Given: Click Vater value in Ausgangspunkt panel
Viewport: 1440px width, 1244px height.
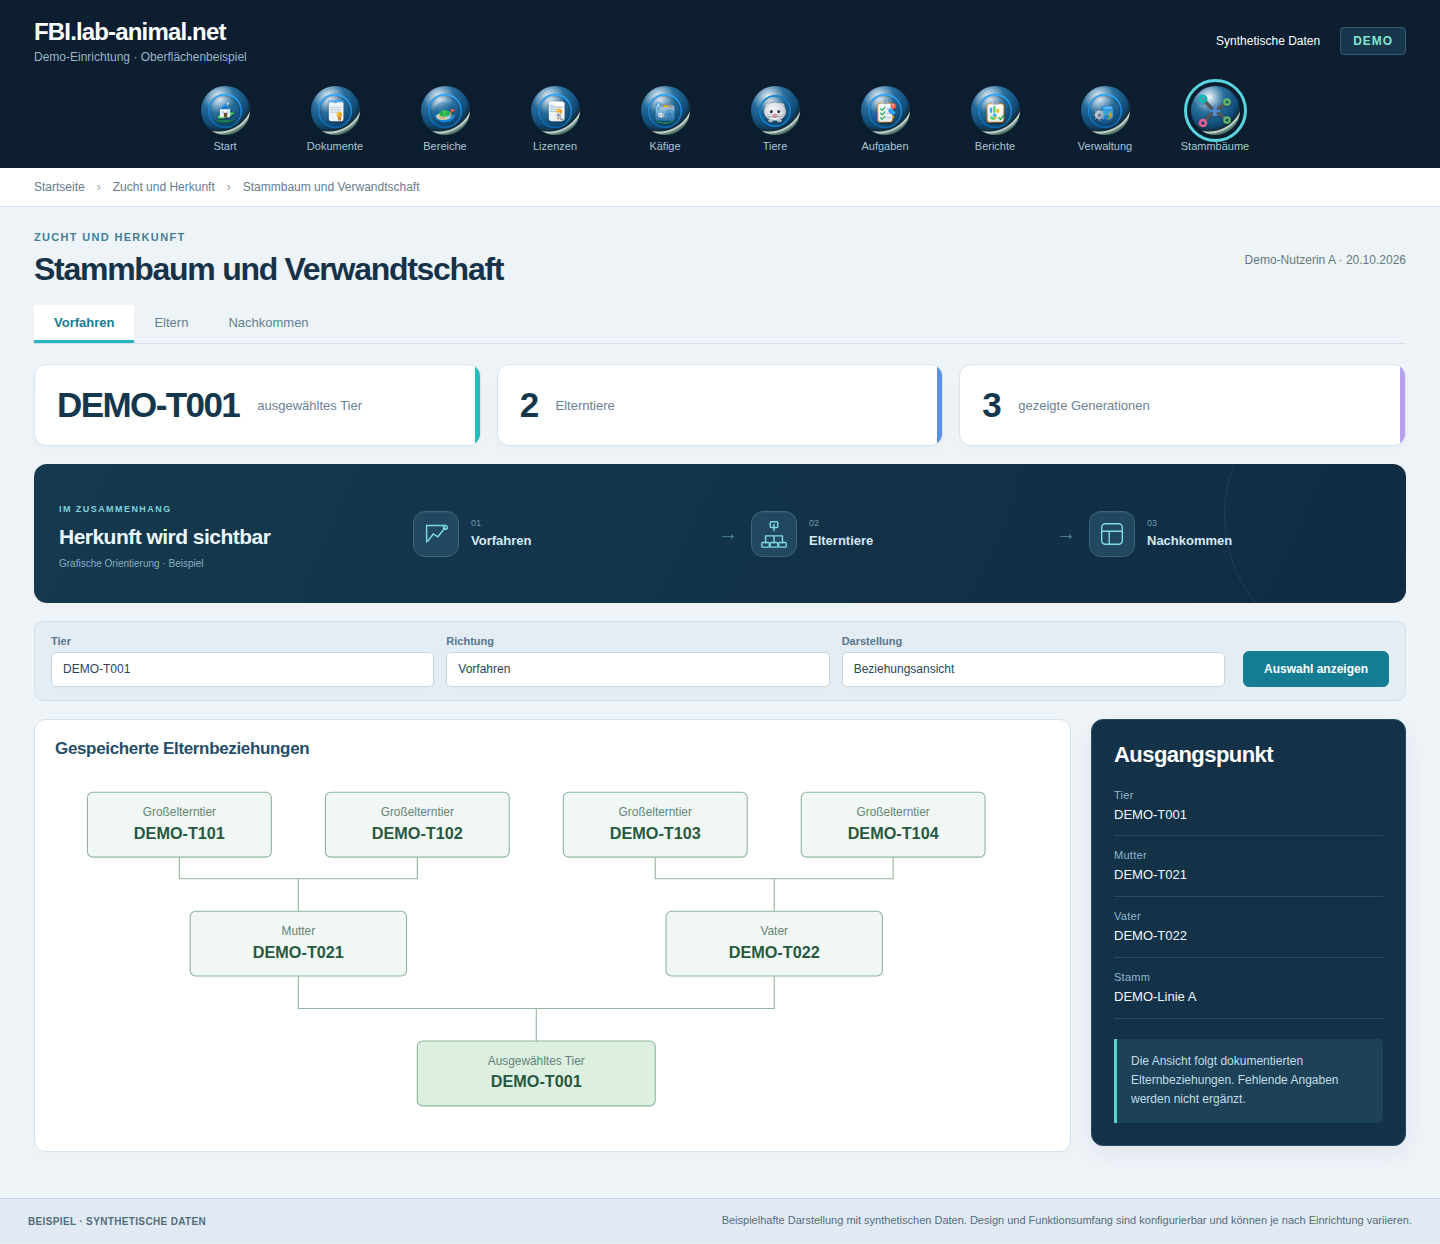Looking at the screenshot, I should coord(1150,936).
